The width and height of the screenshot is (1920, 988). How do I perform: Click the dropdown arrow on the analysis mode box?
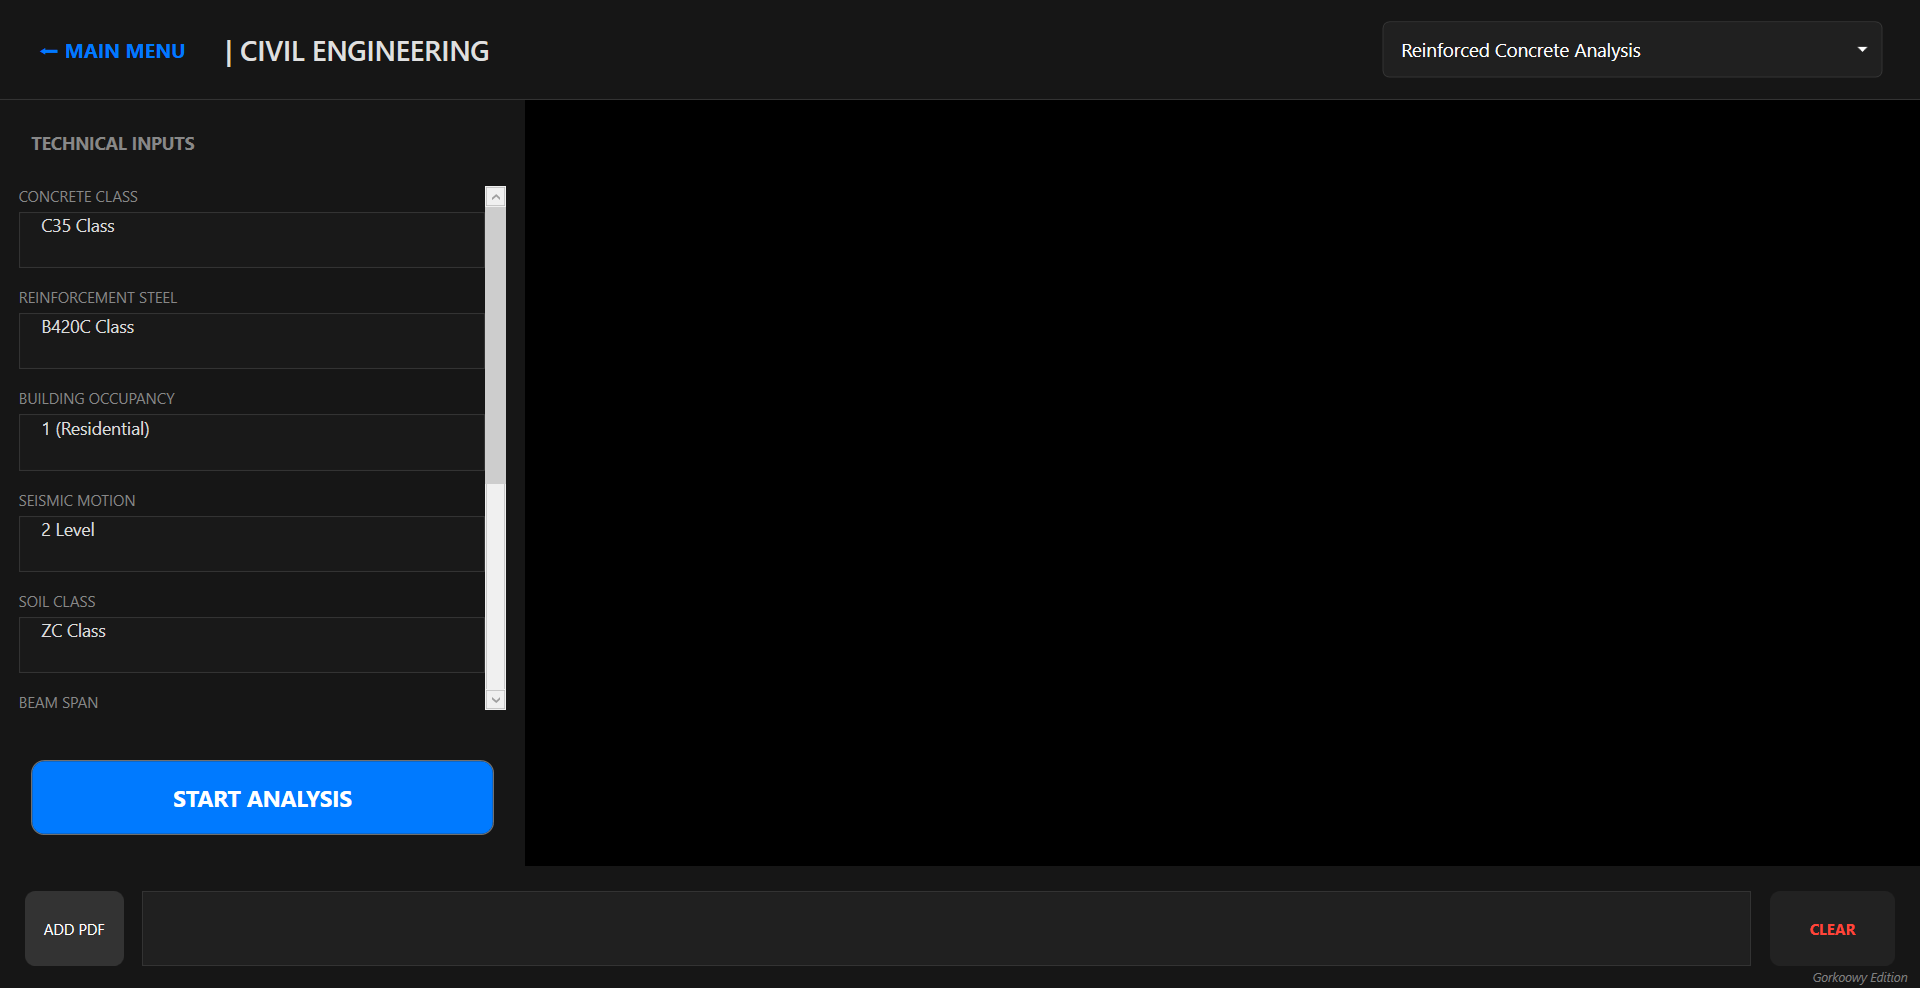1861,49
